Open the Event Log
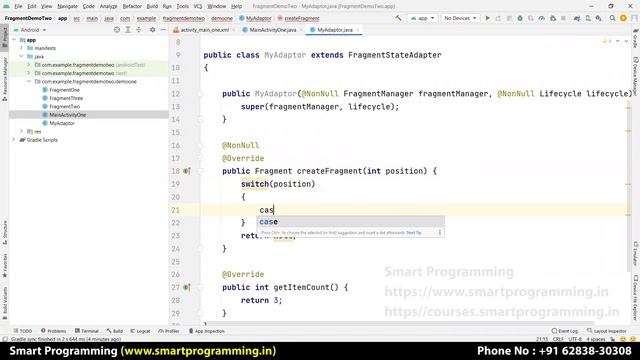The height and width of the screenshot is (360, 640). [x=565, y=331]
